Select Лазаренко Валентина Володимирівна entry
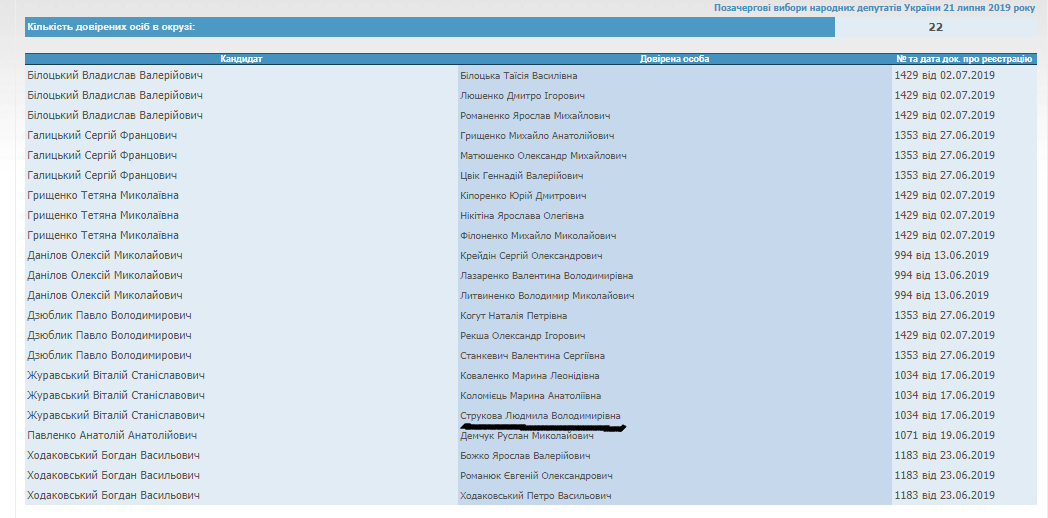The image size is (1048, 518). click(546, 276)
